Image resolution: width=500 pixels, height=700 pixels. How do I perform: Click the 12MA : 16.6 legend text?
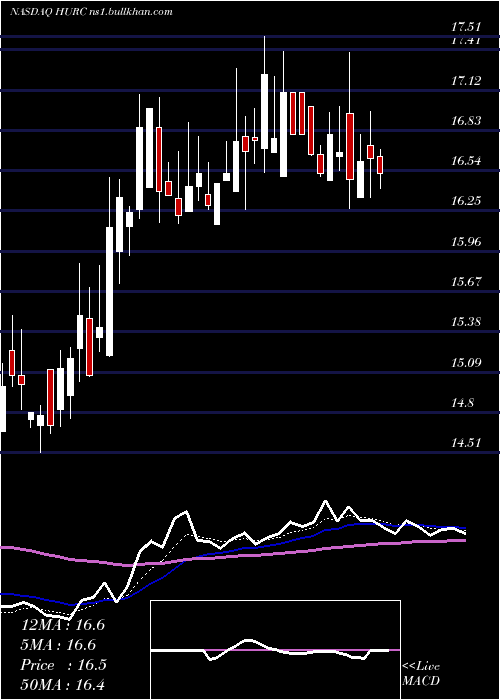[x=63, y=624]
